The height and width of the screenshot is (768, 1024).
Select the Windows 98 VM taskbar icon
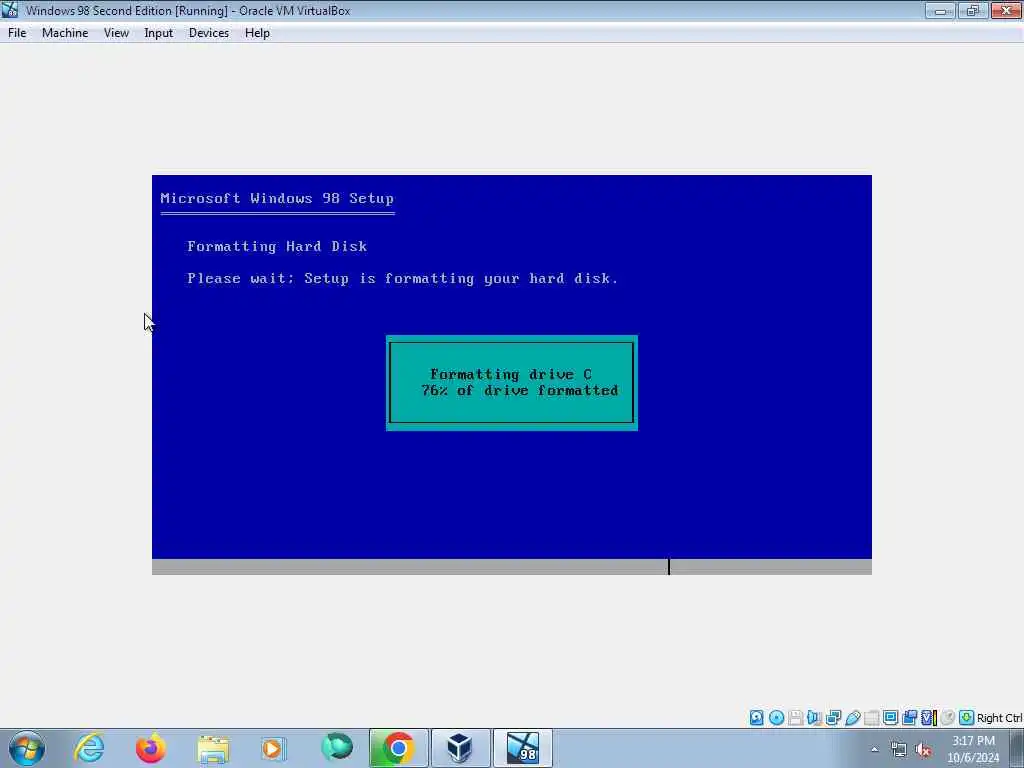522,748
